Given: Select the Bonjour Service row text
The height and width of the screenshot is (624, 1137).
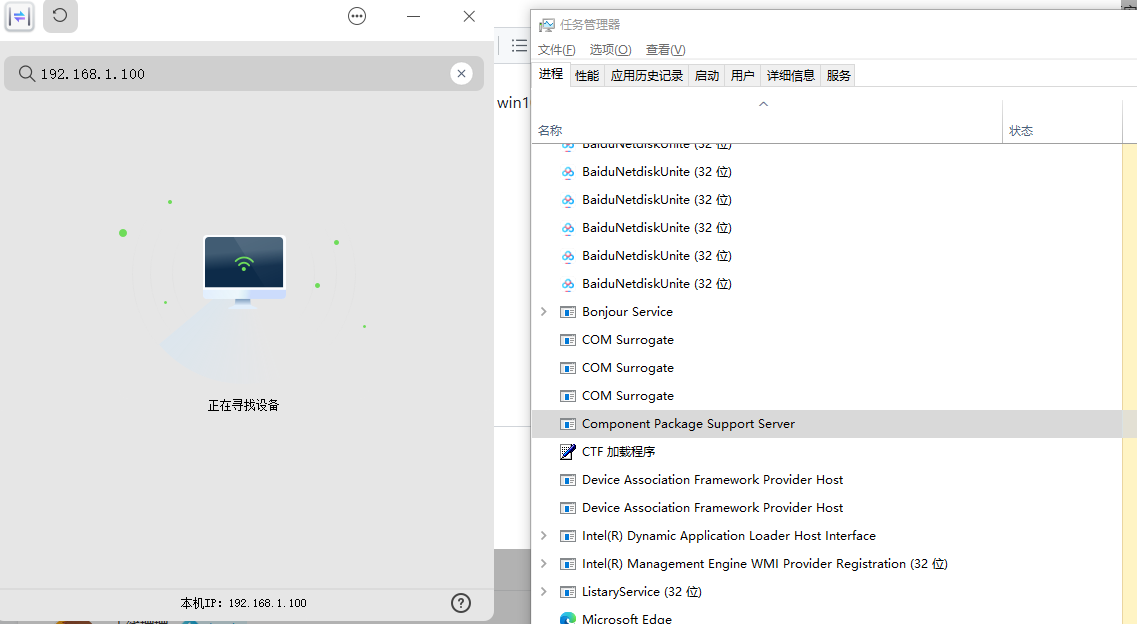Looking at the screenshot, I should coord(627,312).
